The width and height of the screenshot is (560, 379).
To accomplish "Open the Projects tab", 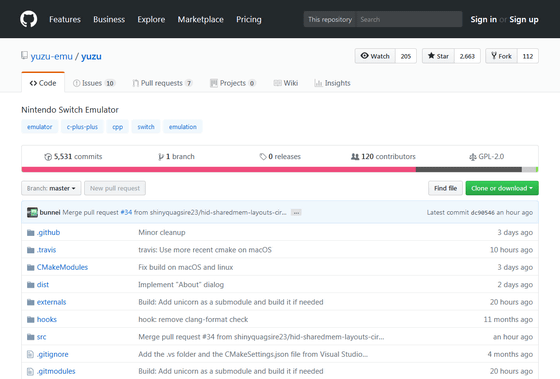I will coord(233,83).
